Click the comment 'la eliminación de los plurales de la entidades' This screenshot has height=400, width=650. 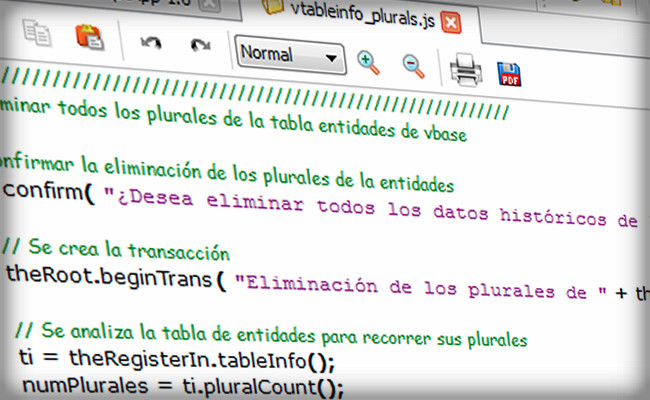pyautogui.click(x=267, y=175)
